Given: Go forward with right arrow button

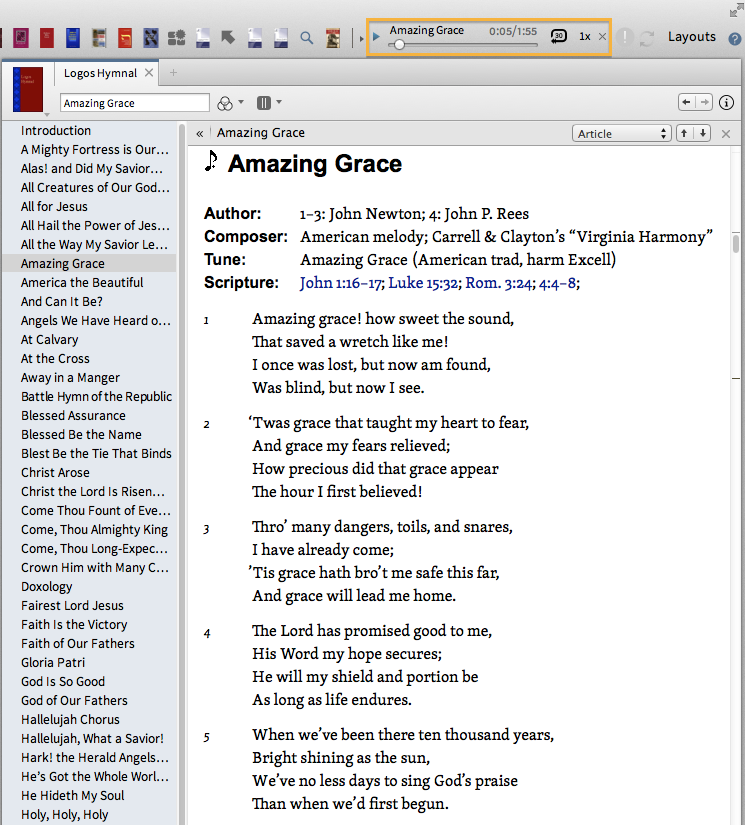Looking at the screenshot, I should pos(704,102).
